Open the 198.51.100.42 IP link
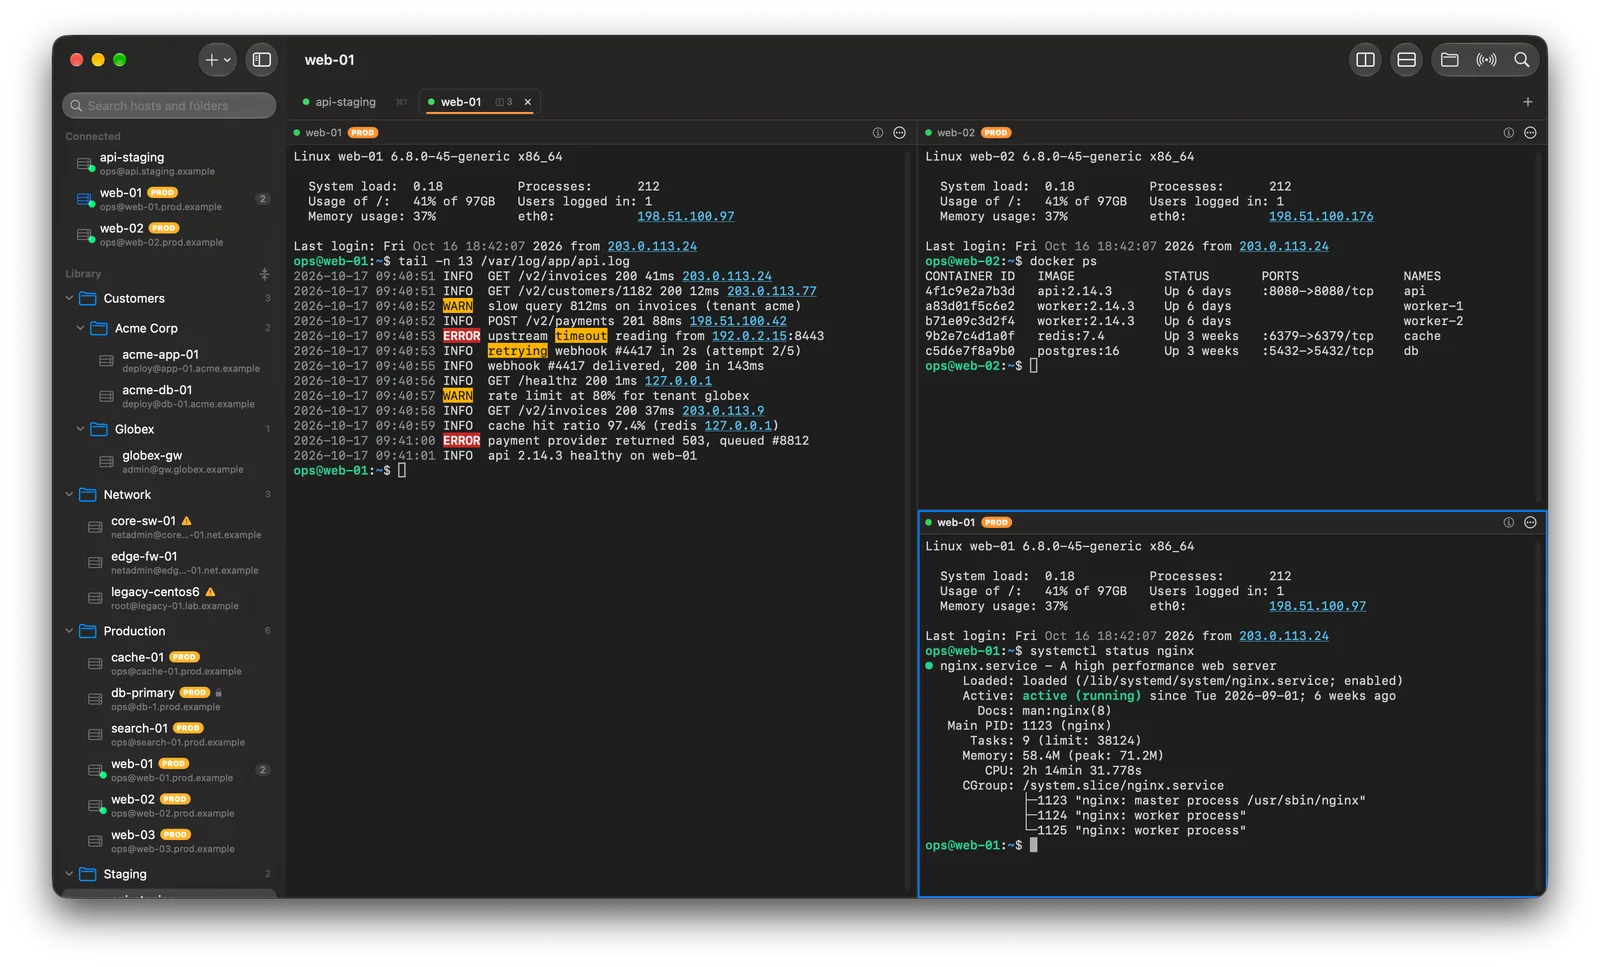The image size is (1600, 967). (738, 322)
